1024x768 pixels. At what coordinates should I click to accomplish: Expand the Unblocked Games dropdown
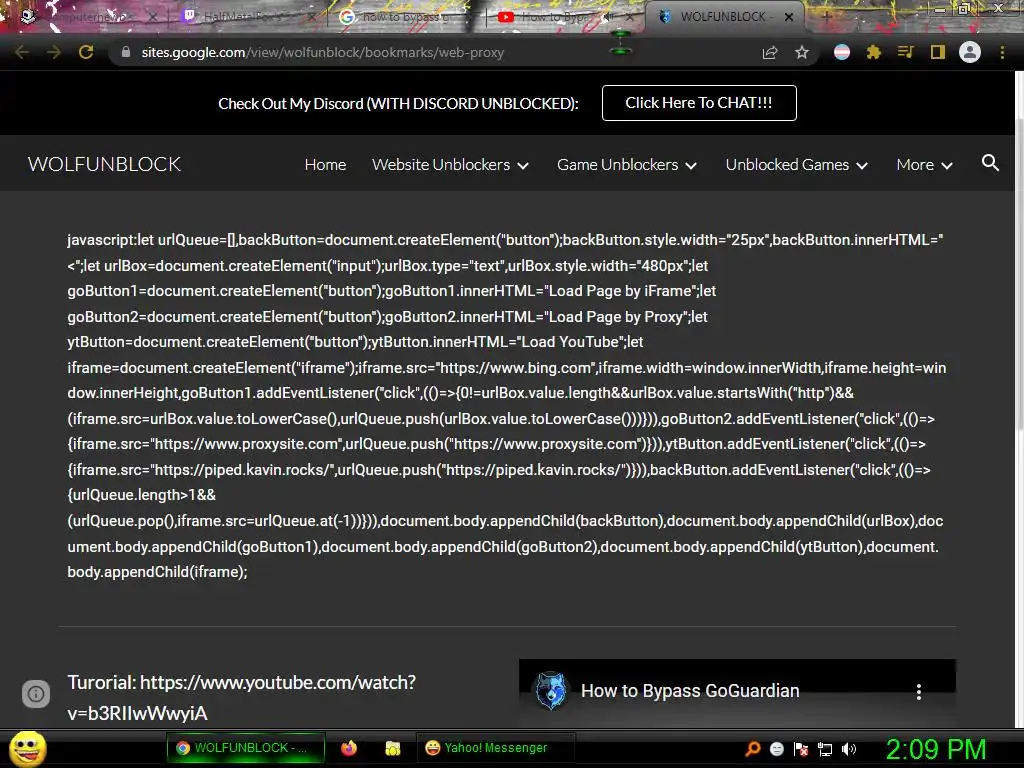click(796, 165)
